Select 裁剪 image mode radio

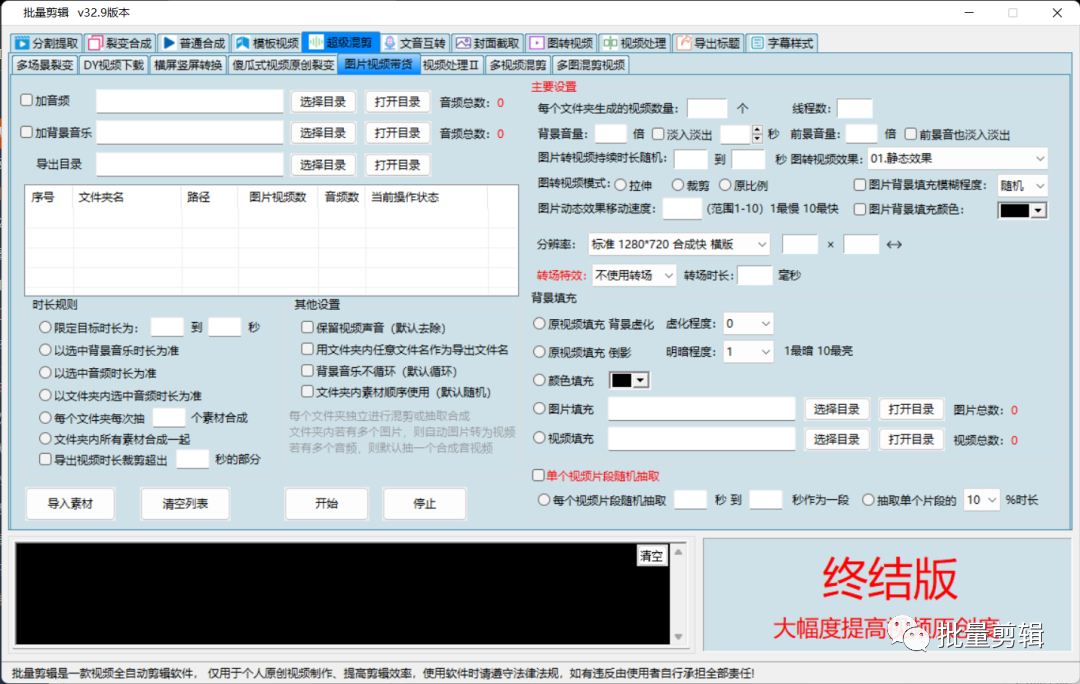pyautogui.click(x=678, y=185)
